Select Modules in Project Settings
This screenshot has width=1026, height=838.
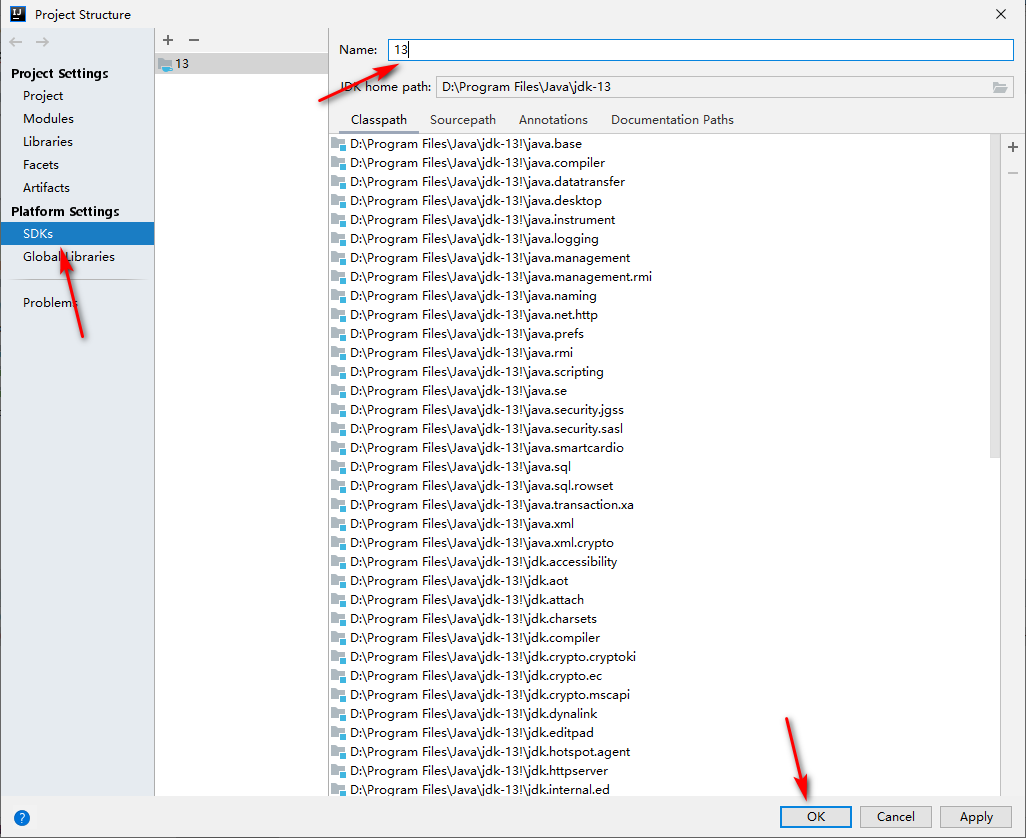pyautogui.click(x=50, y=118)
